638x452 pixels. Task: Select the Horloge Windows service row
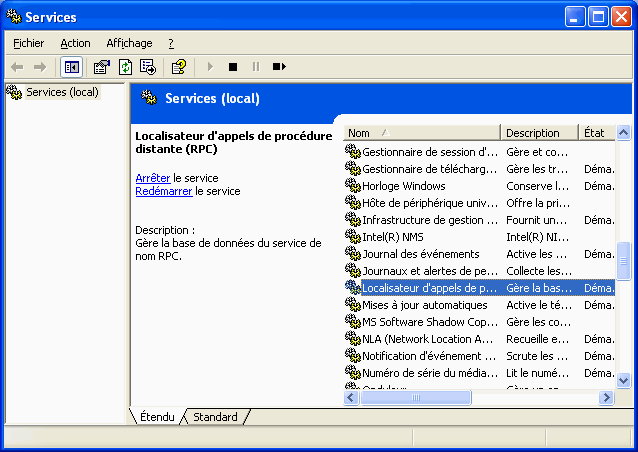click(x=480, y=186)
